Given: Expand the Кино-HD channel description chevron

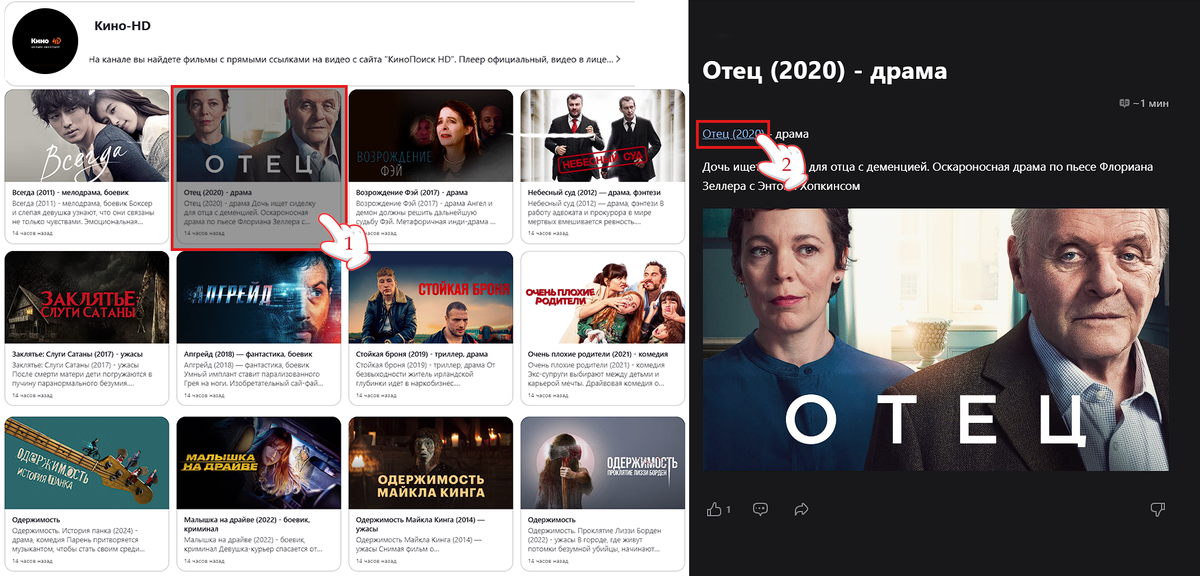Looking at the screenshot, I should 618,60.
